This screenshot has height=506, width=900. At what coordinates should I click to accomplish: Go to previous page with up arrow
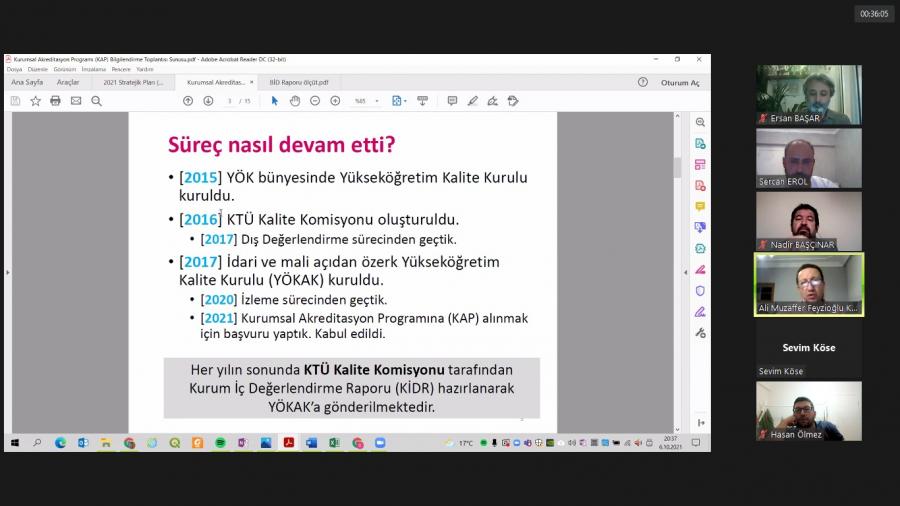coord(188,101)
